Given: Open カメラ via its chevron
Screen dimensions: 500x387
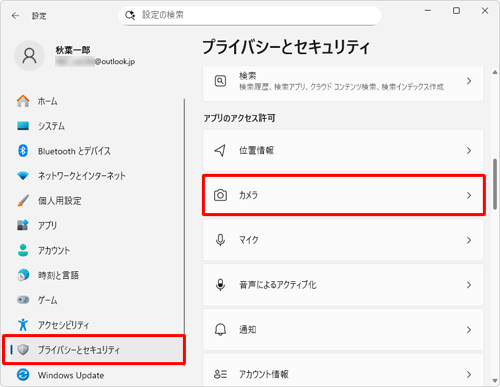Looking at the screenshot, I should 469,195.
